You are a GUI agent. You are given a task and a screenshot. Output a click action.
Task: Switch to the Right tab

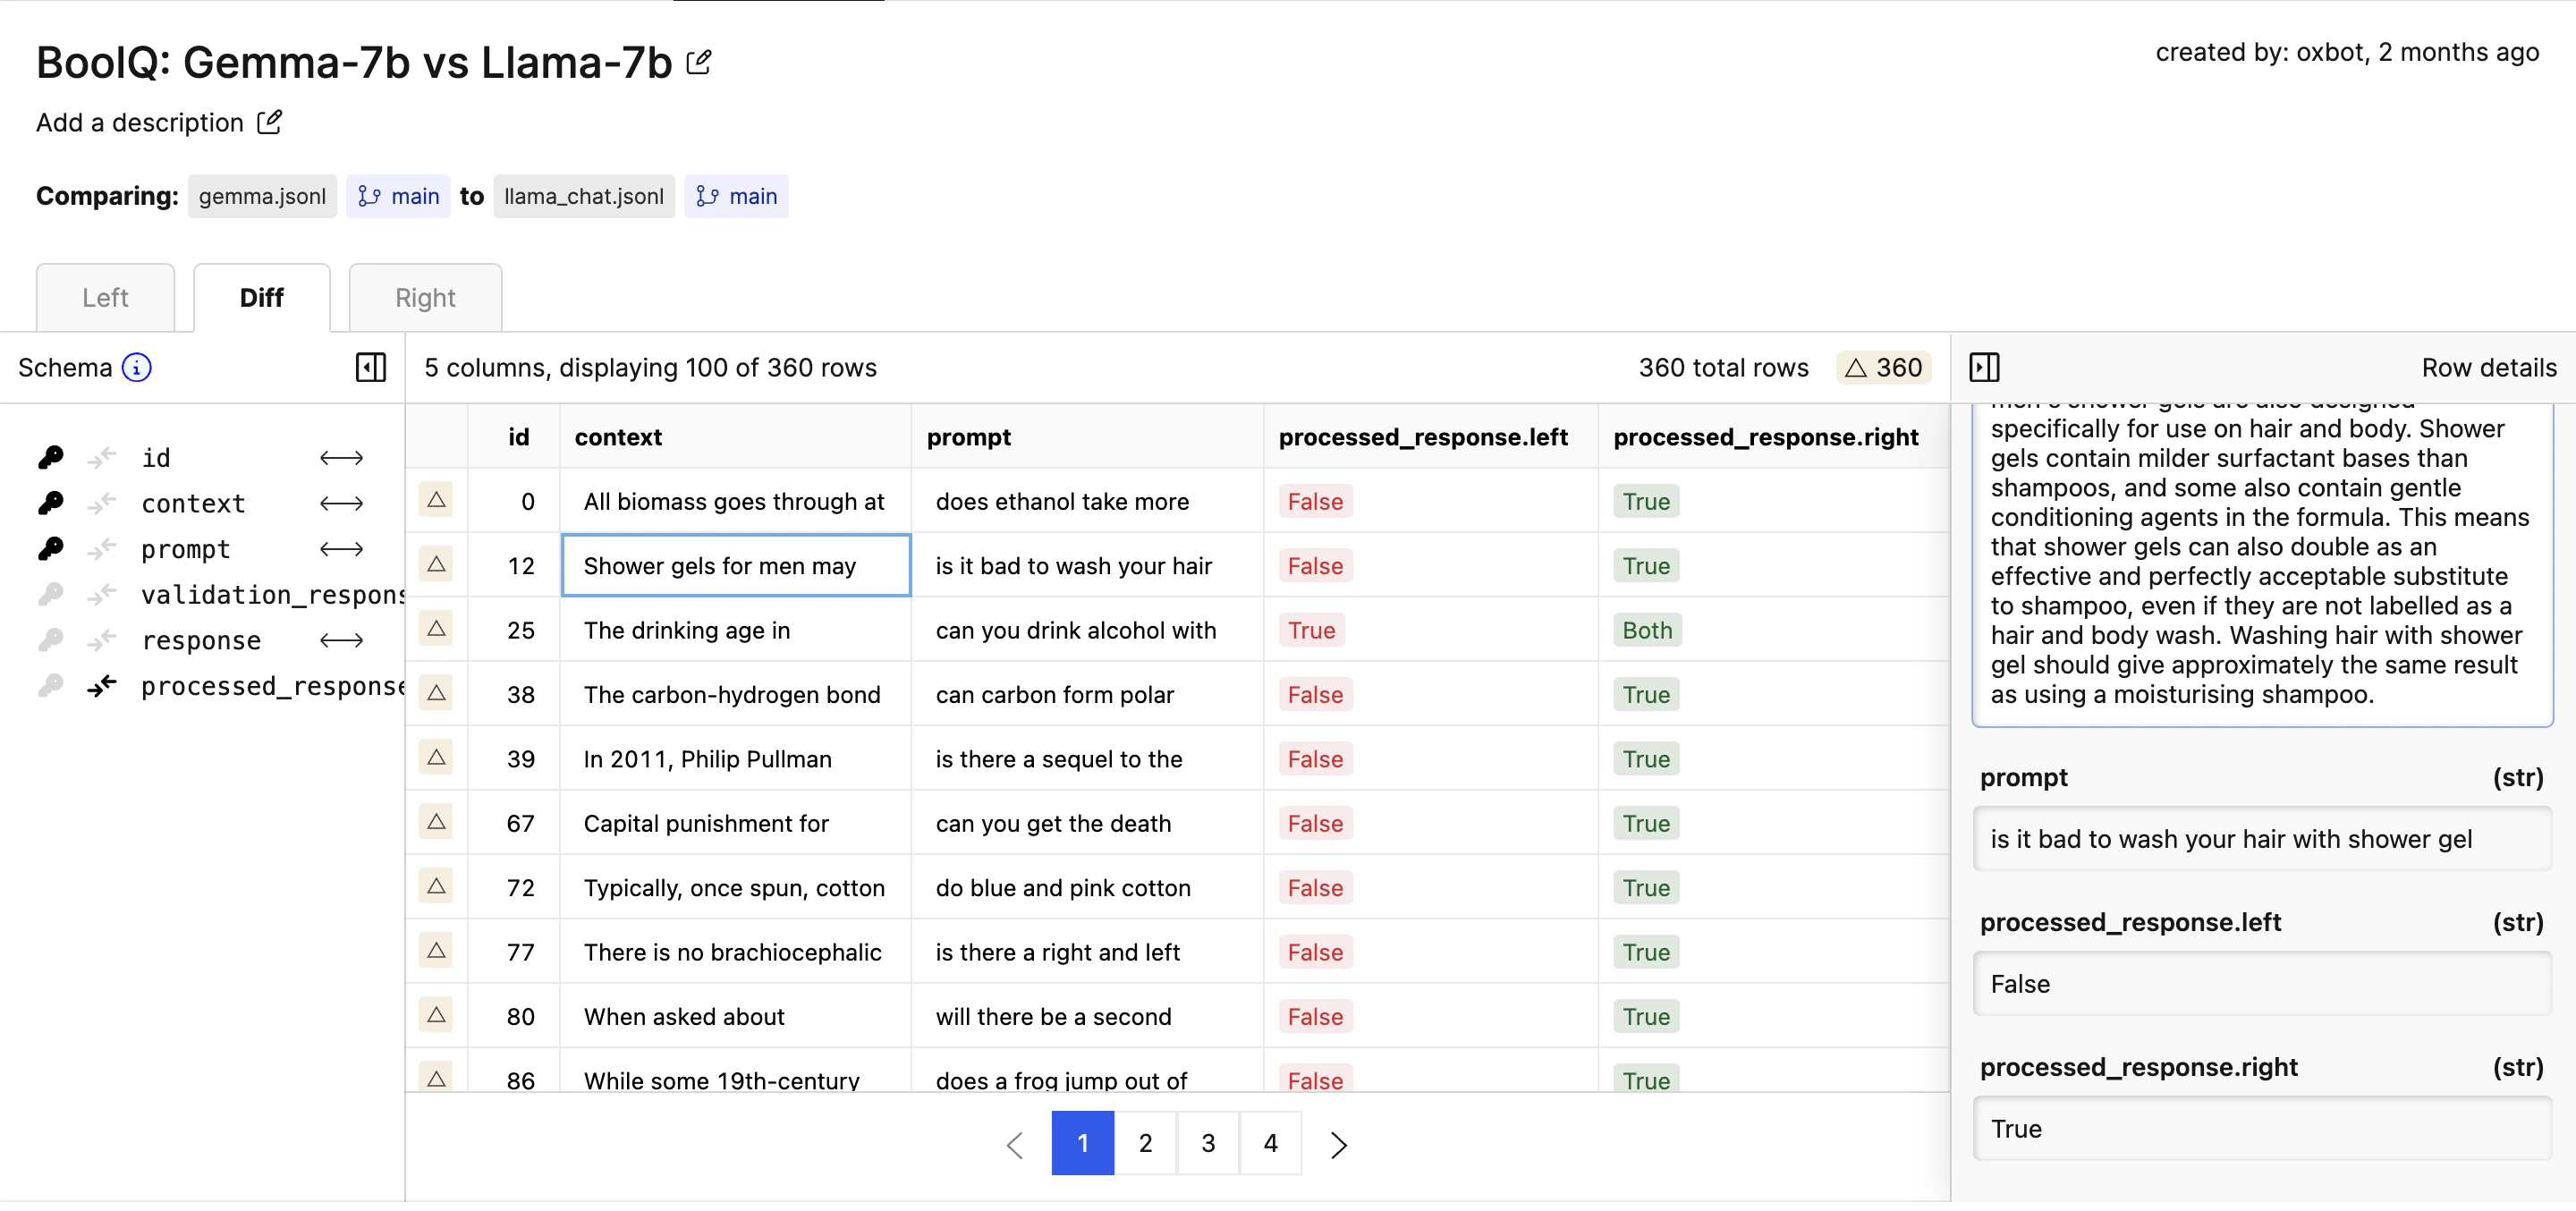click(x=424, y=297)
